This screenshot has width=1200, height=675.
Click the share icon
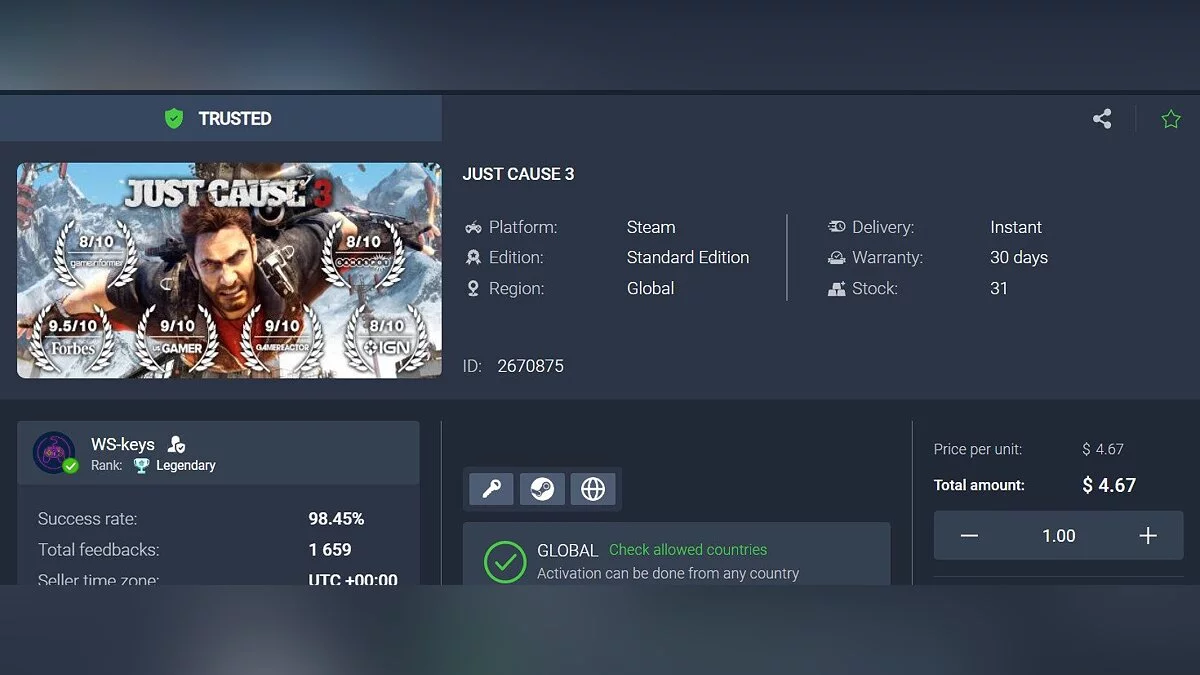click(x=1102, y=119)
